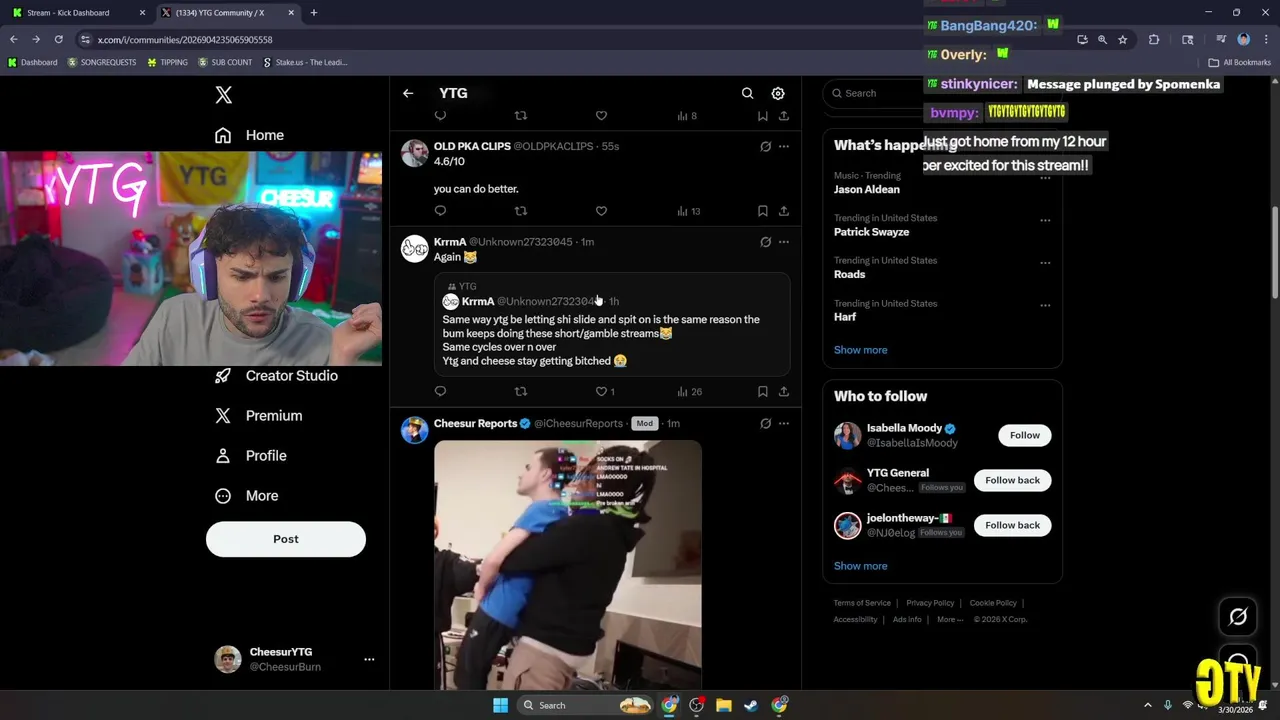Image resolution: width=1280 pixels, height=720 pixels.
Task: Open the Cheesur Reports video thumbnail
Action: 568,565
